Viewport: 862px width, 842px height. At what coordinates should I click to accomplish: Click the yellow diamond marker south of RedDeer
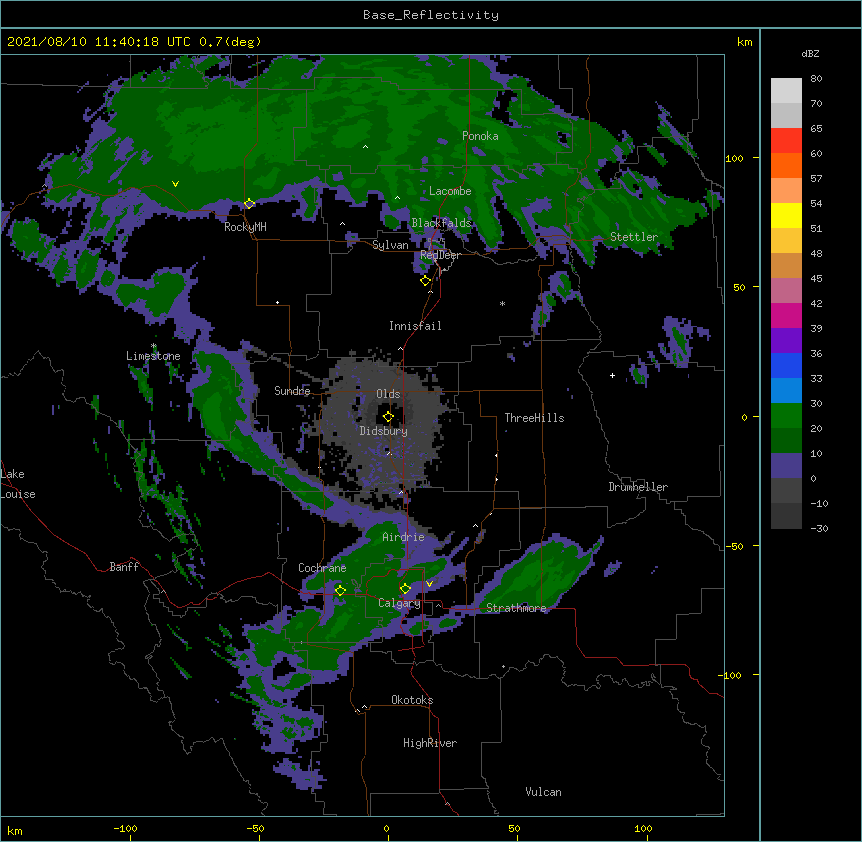coord(425,280)
